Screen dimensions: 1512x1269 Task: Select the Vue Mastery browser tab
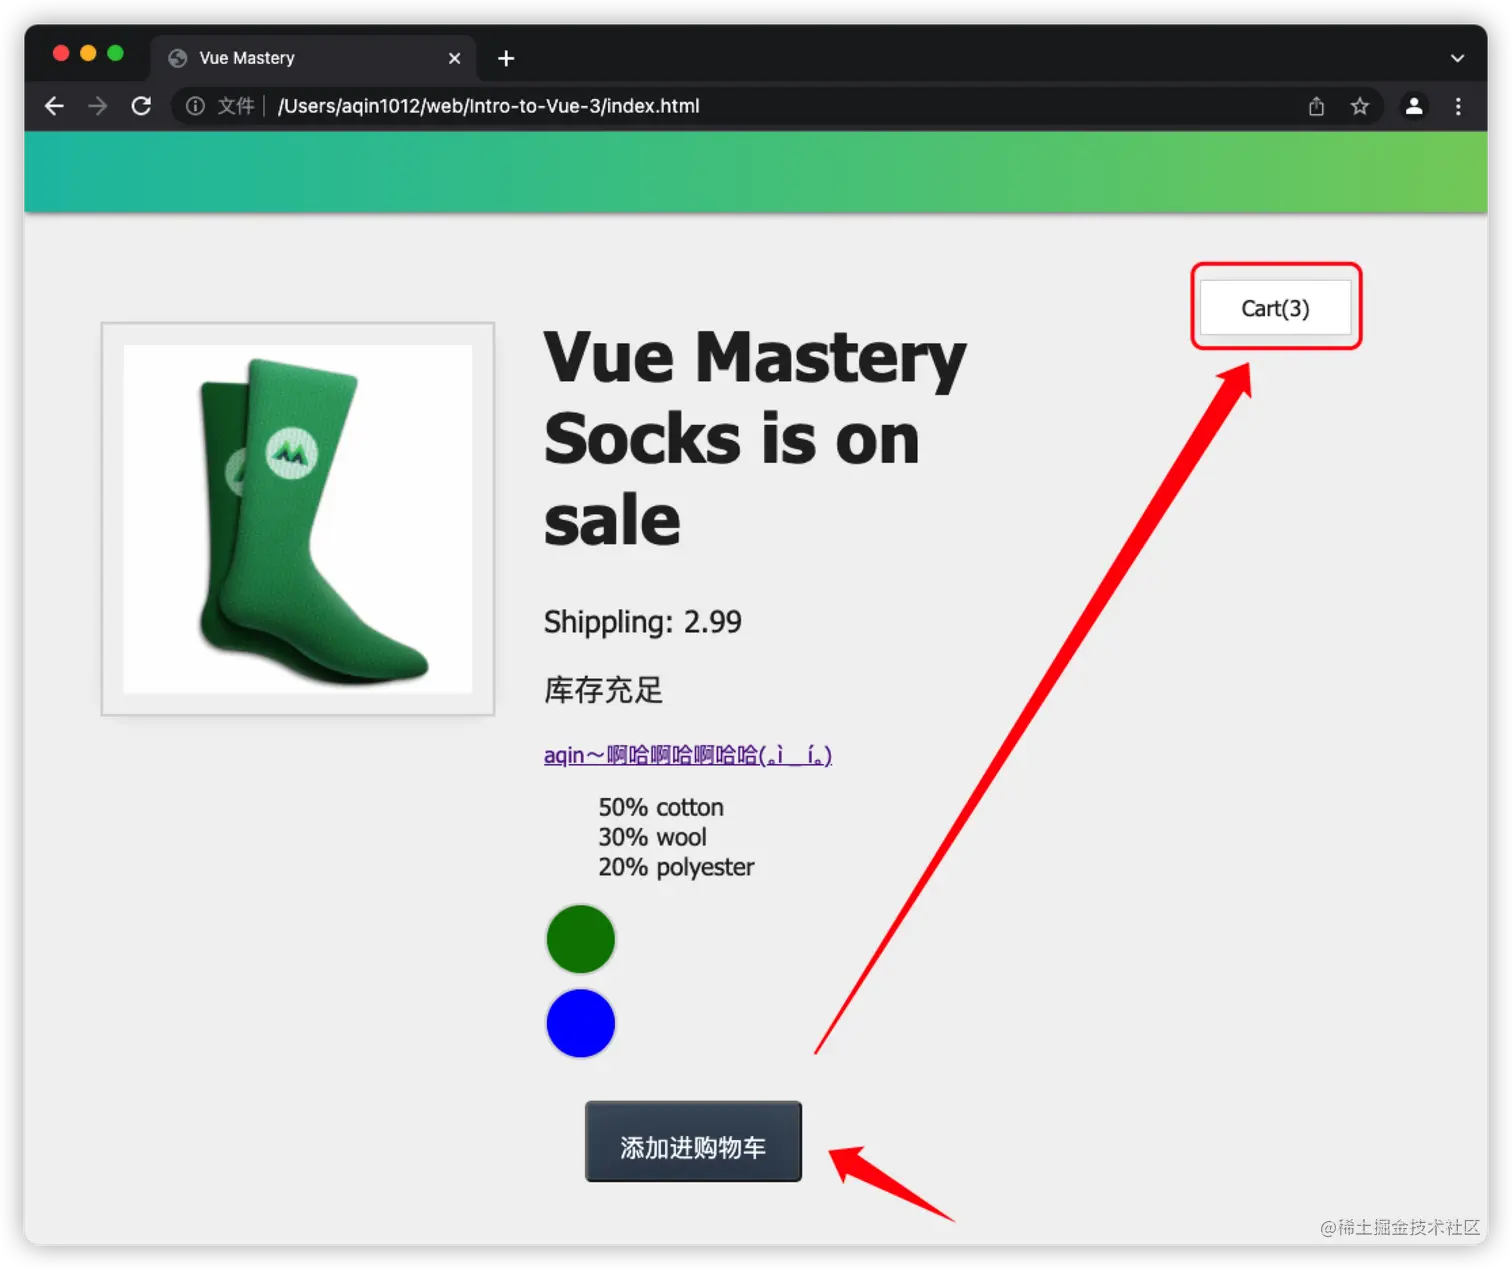click(313, 58)
